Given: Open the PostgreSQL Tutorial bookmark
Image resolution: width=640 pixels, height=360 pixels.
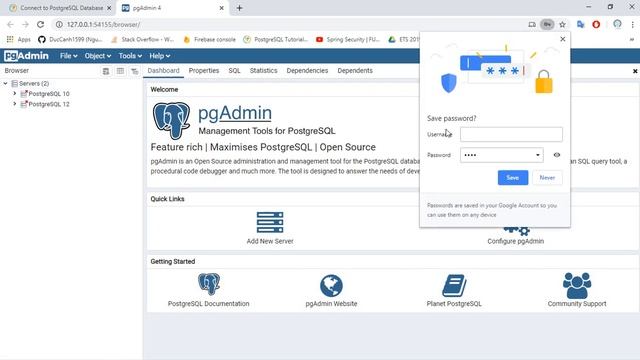Looking at the screenshot, I should 276,39.
